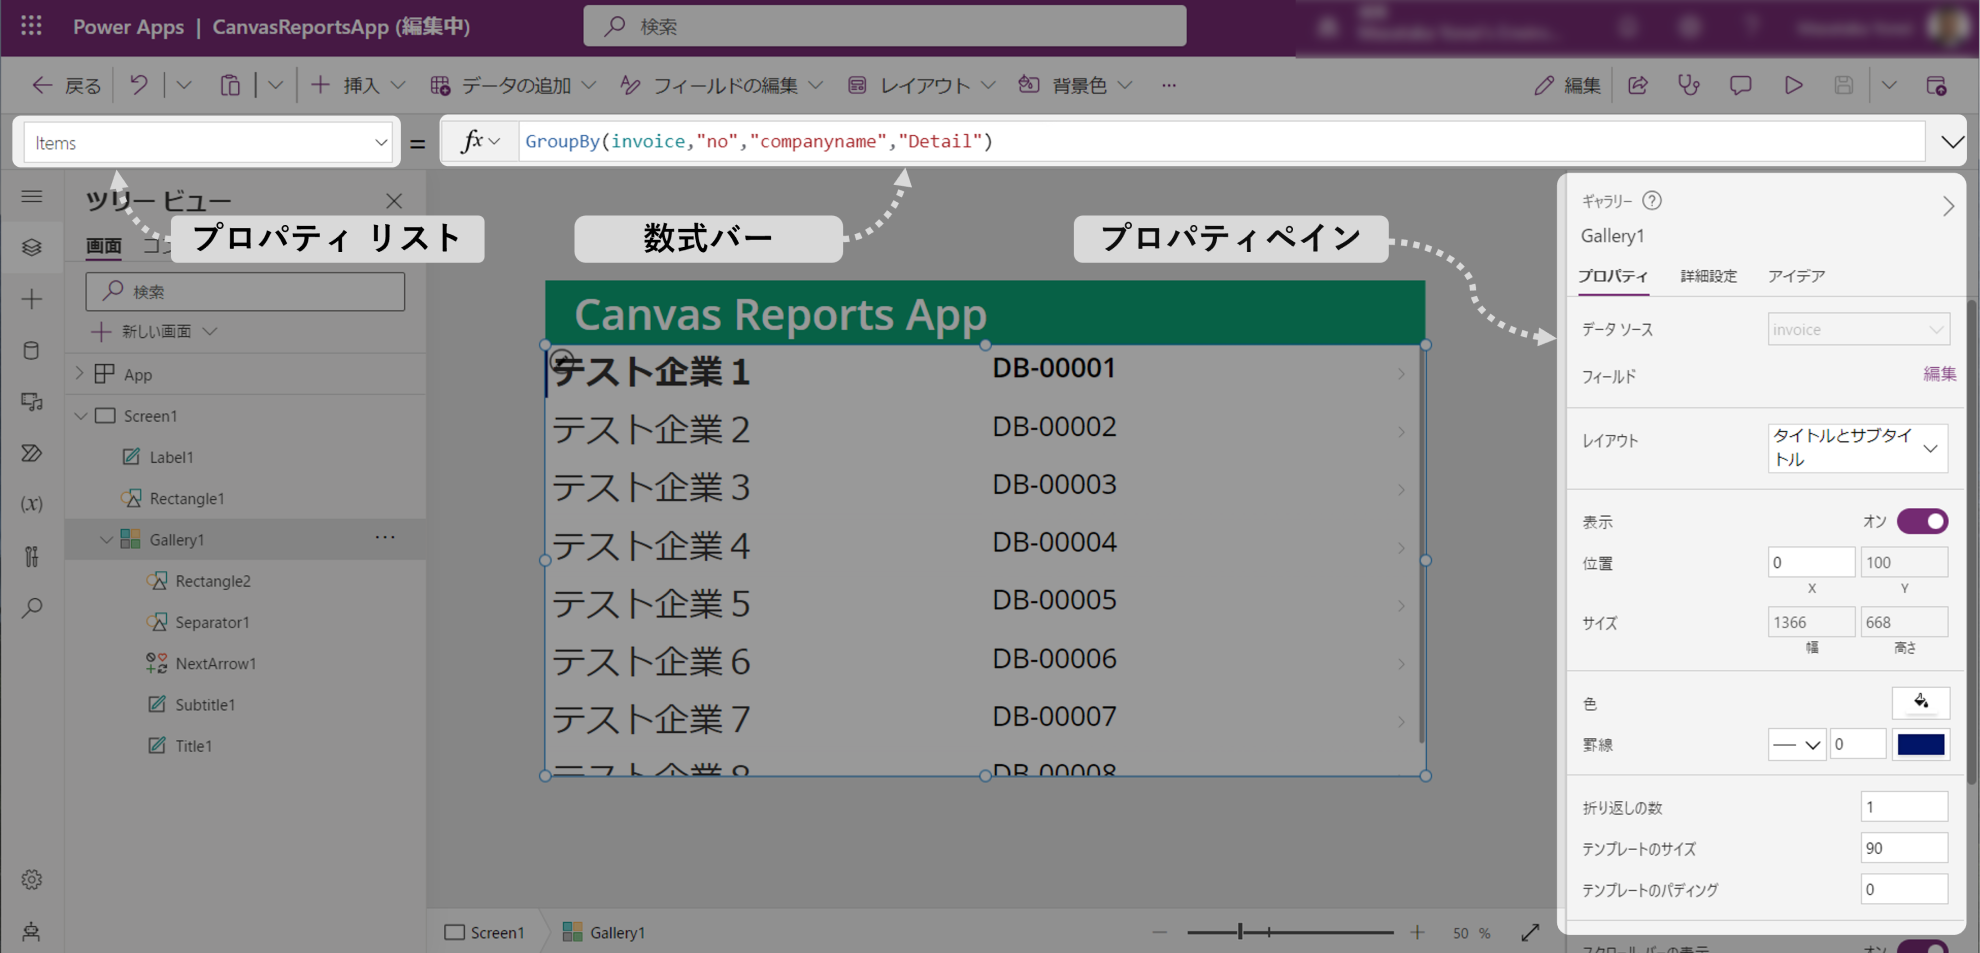Open the データの追加 dropdown
Image resolution: width=1980 pixels, height=953 pixels.
point(513,85)
